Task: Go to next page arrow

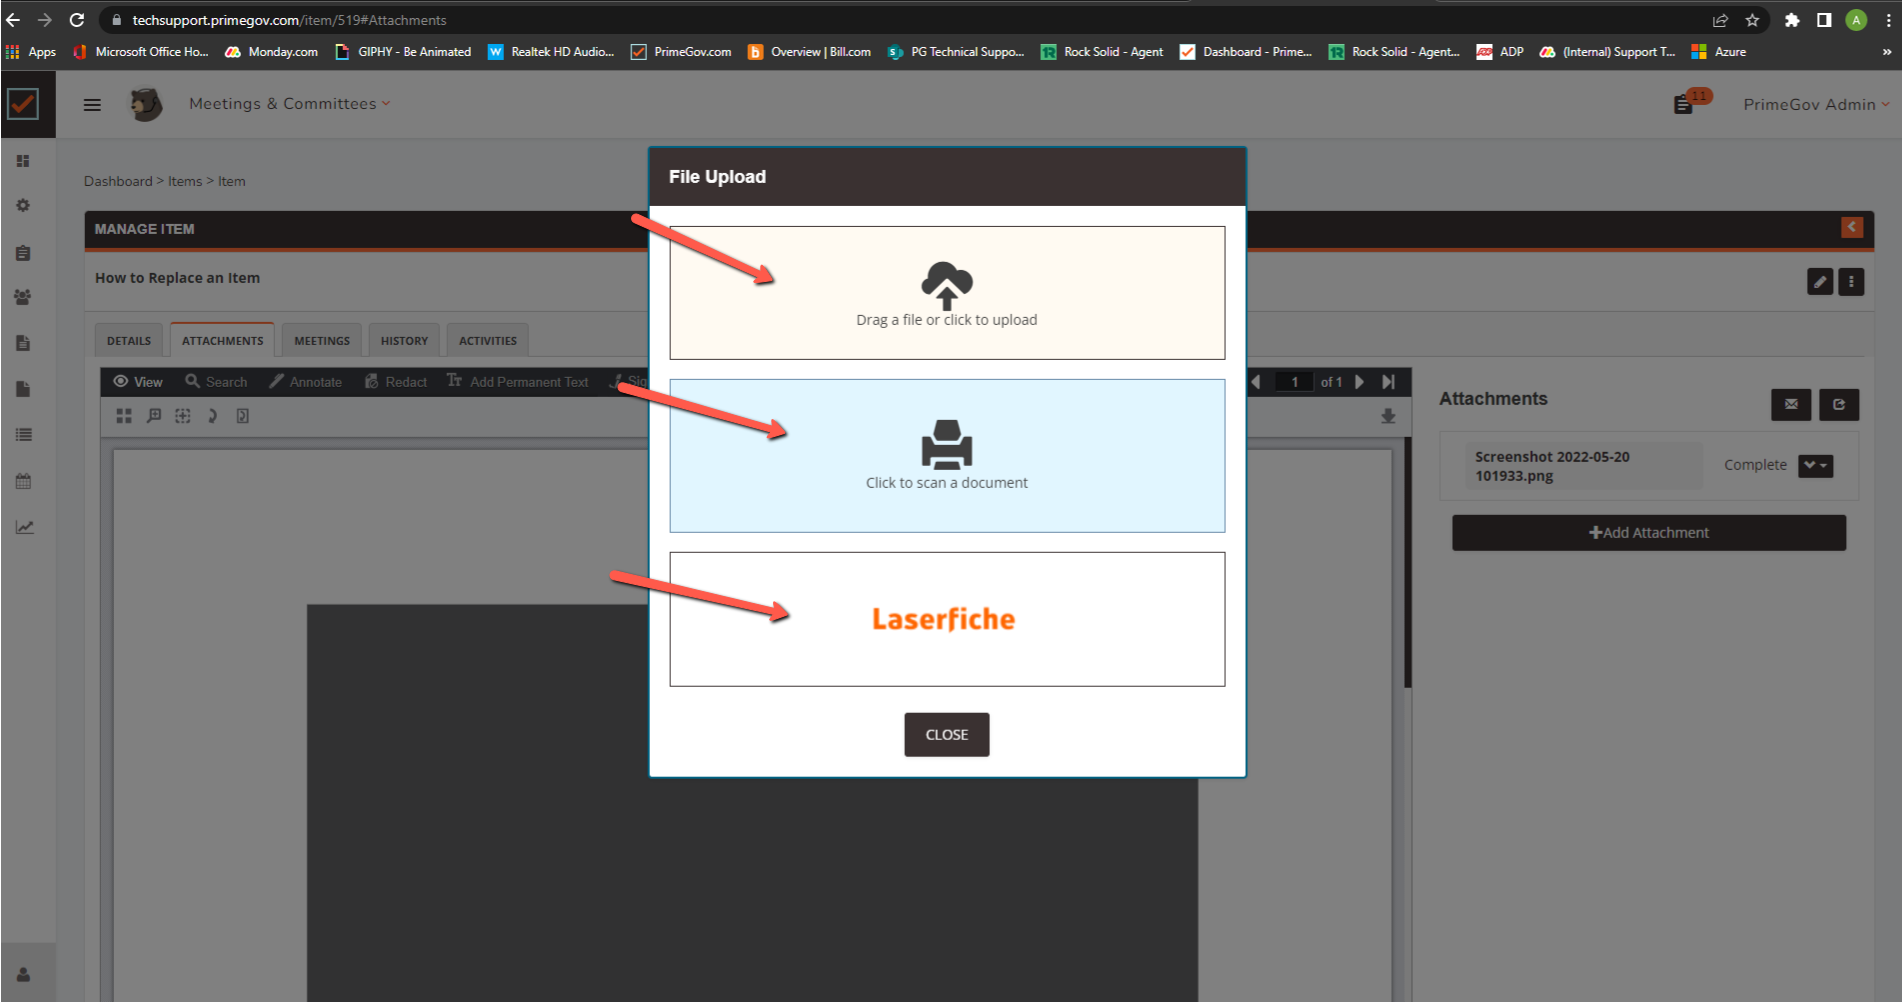Action: point(1359,382)
